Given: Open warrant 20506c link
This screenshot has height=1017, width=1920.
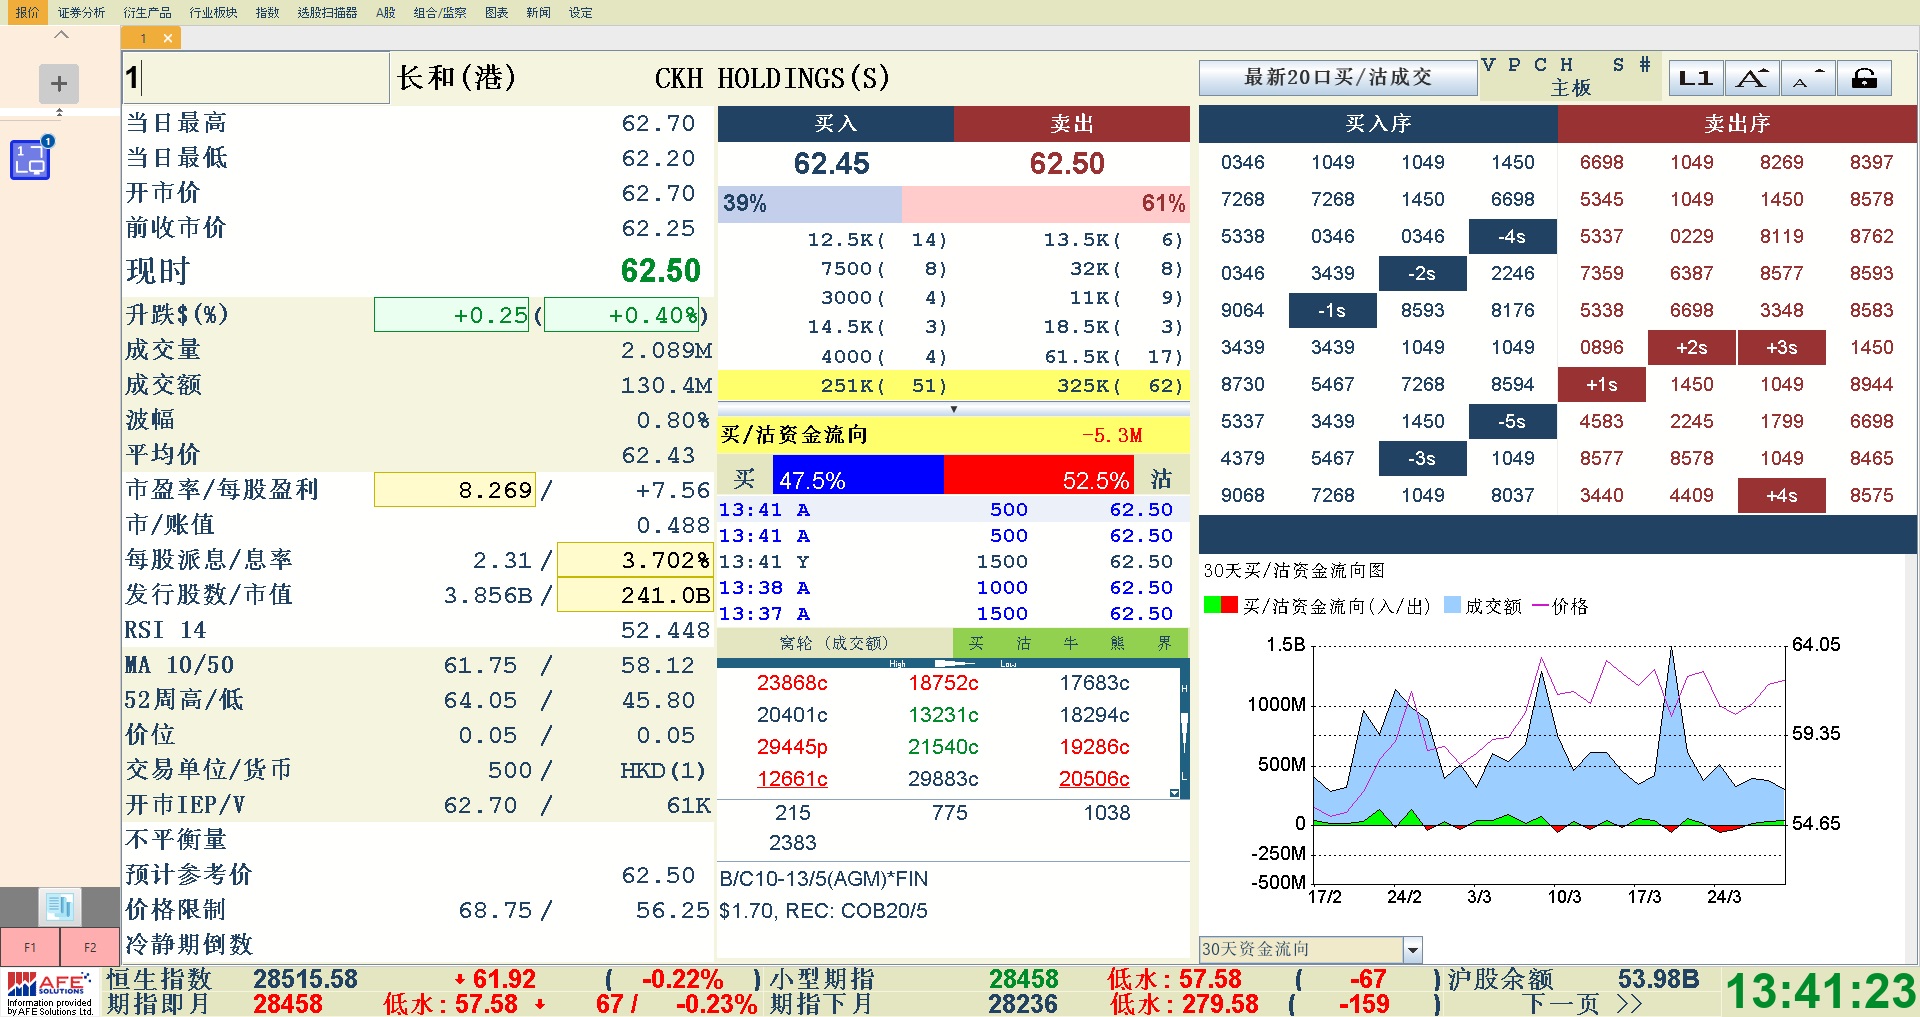Looking at the screenshot, I should (1094, 779).
